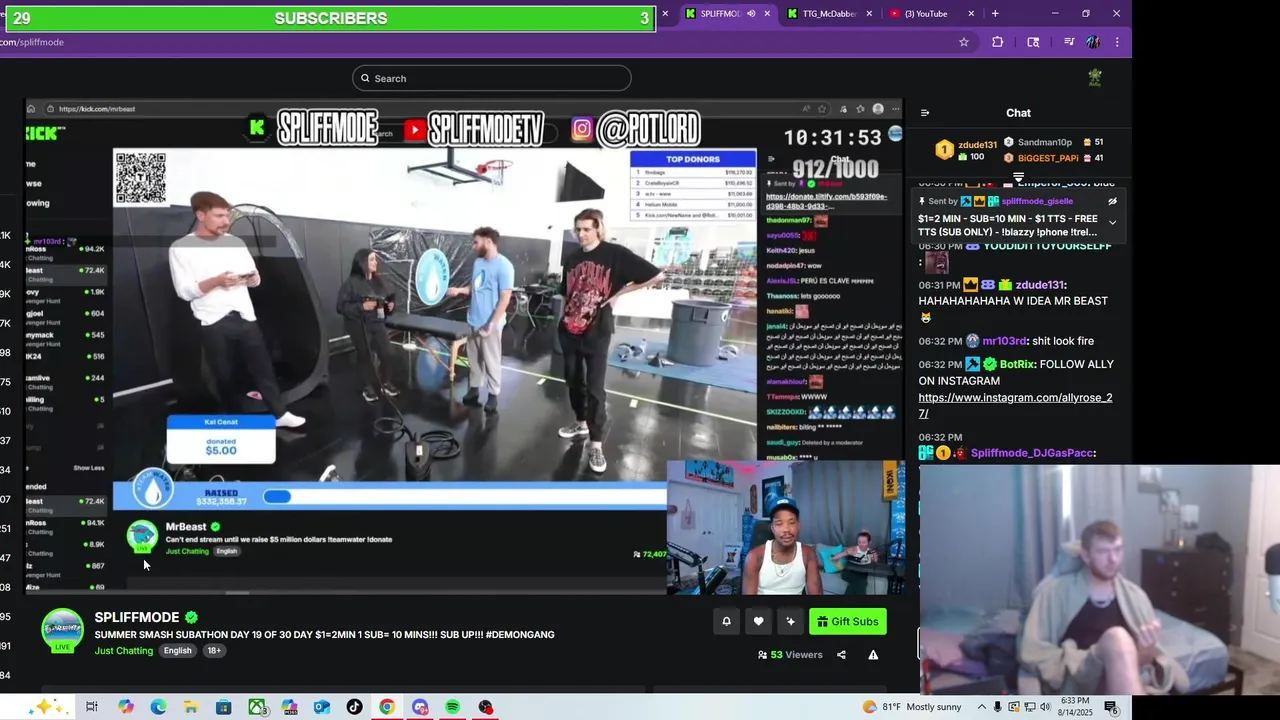Click the 18+ tag
Viewport: 1280px width, 720px height.
(214, 651)
